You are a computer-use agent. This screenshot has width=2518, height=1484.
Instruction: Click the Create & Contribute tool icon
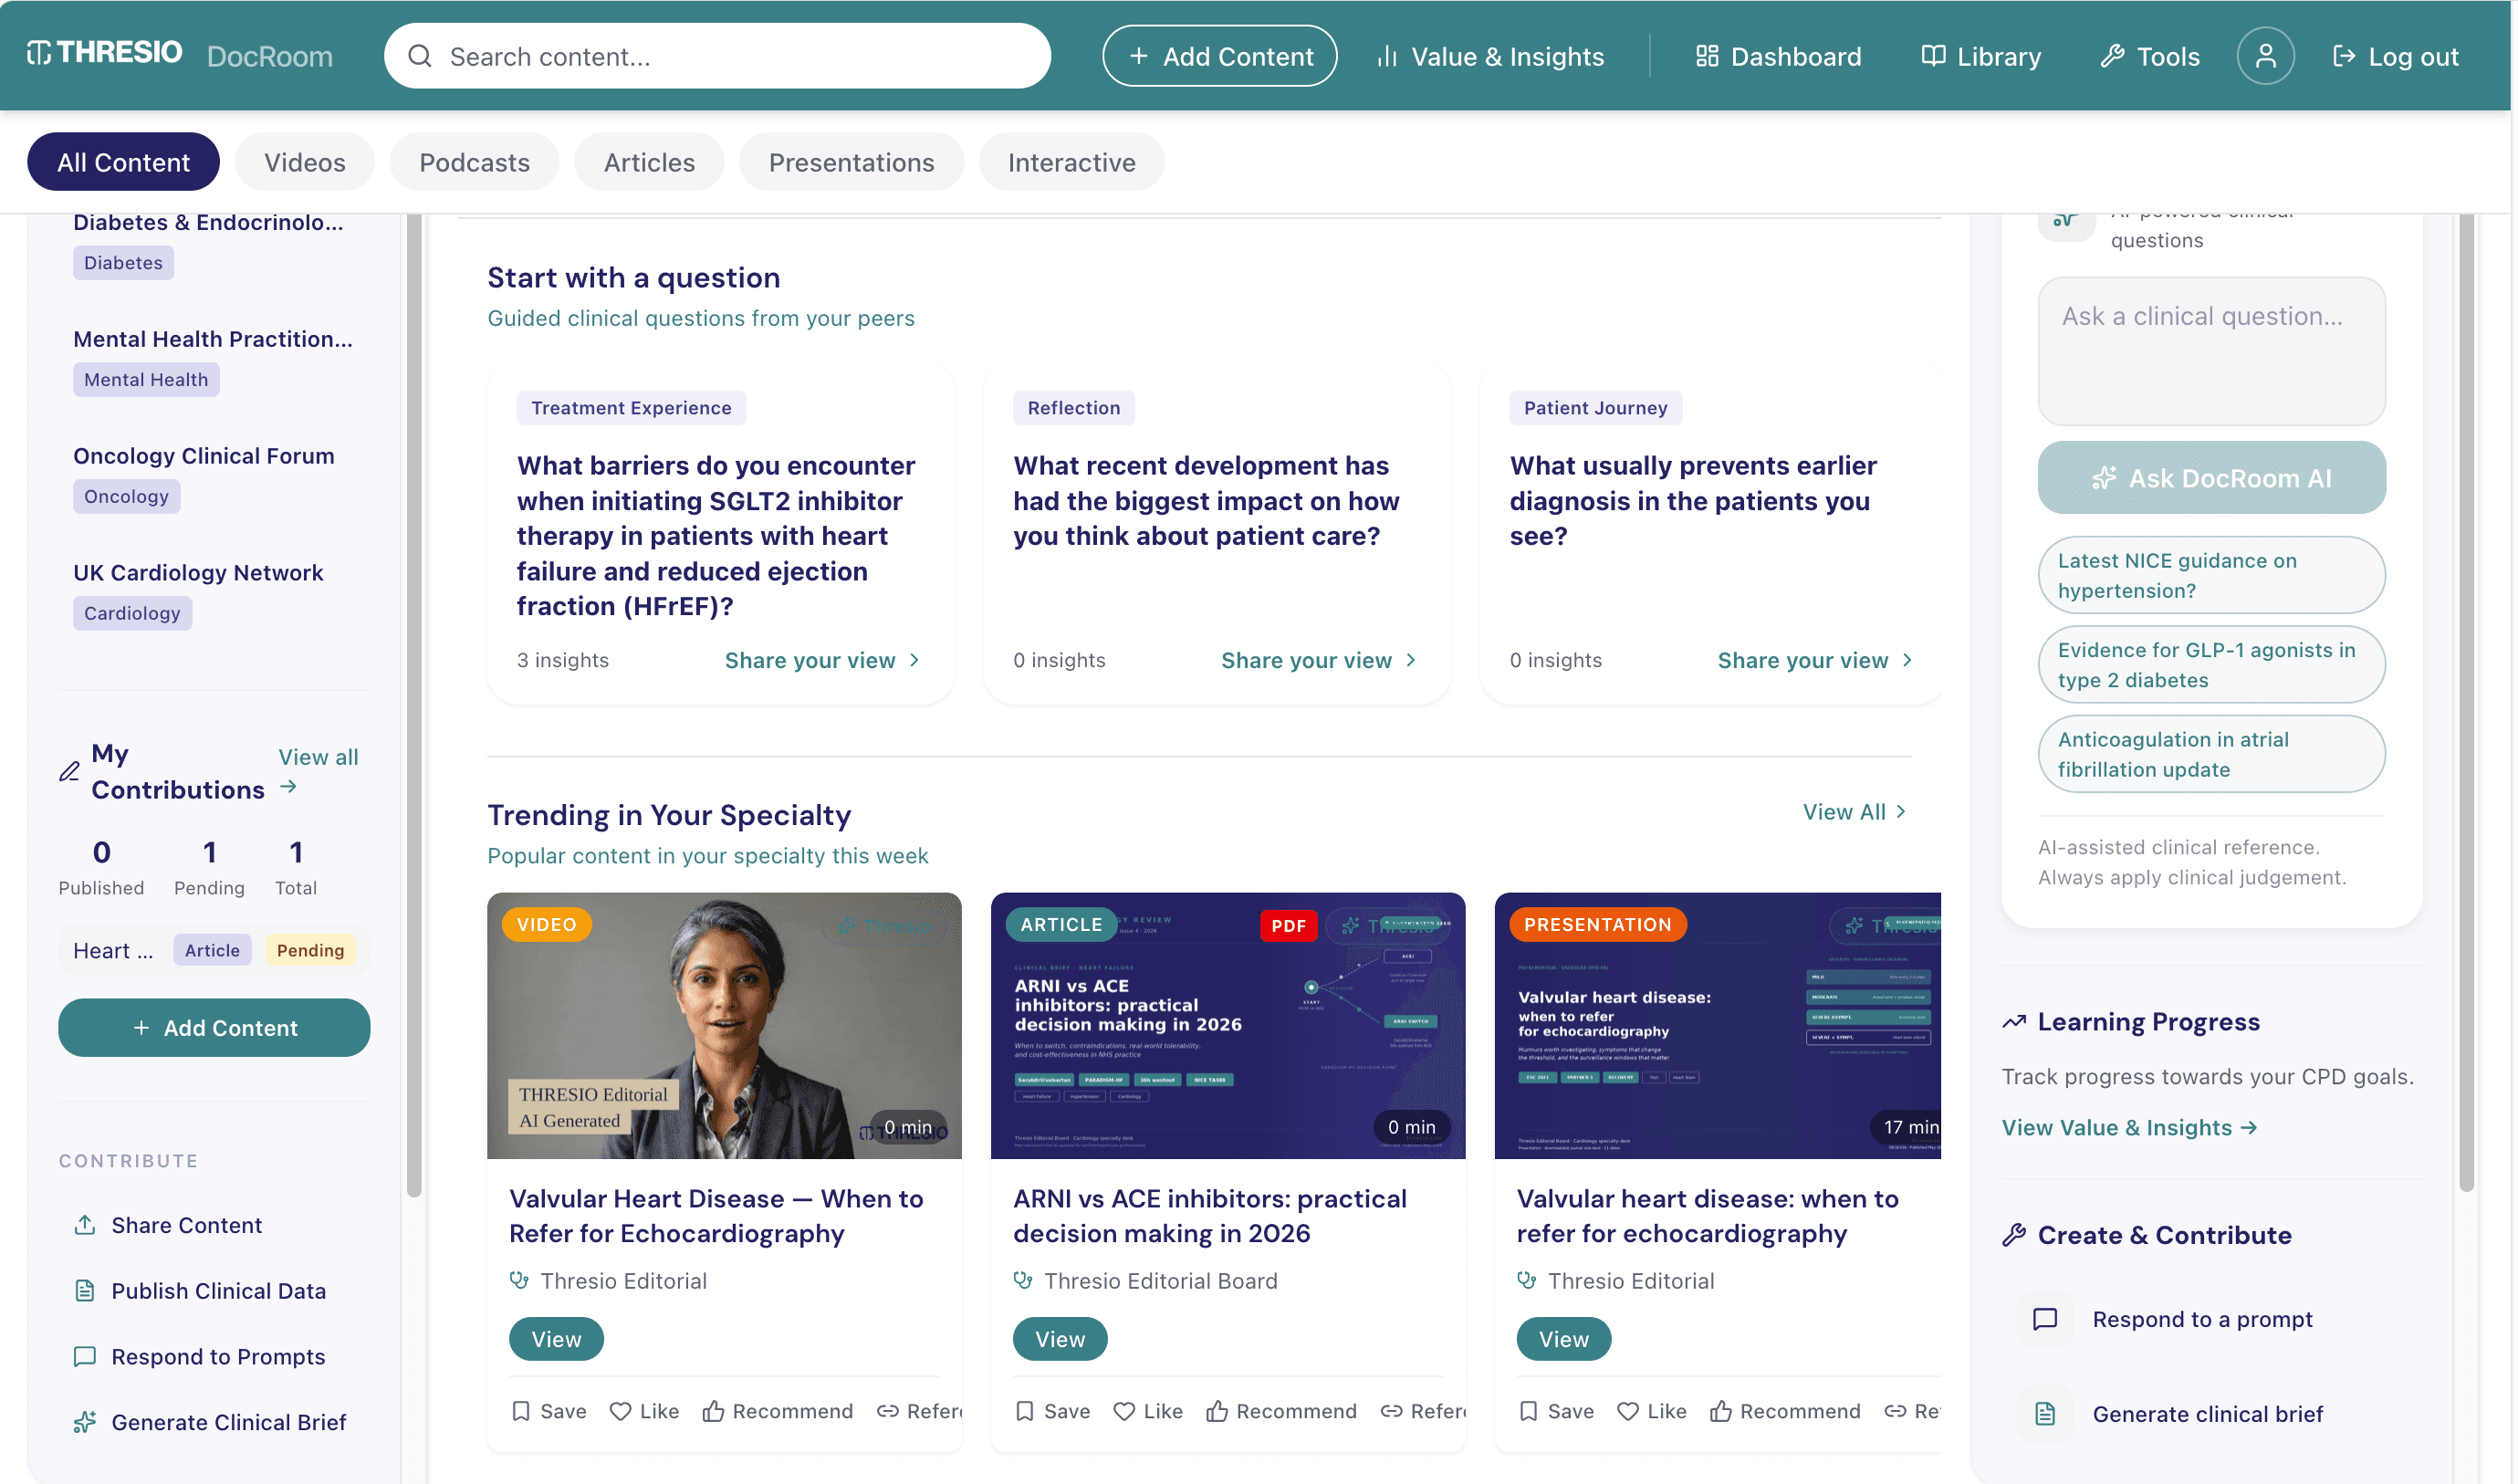(x=2013, y=1234)
